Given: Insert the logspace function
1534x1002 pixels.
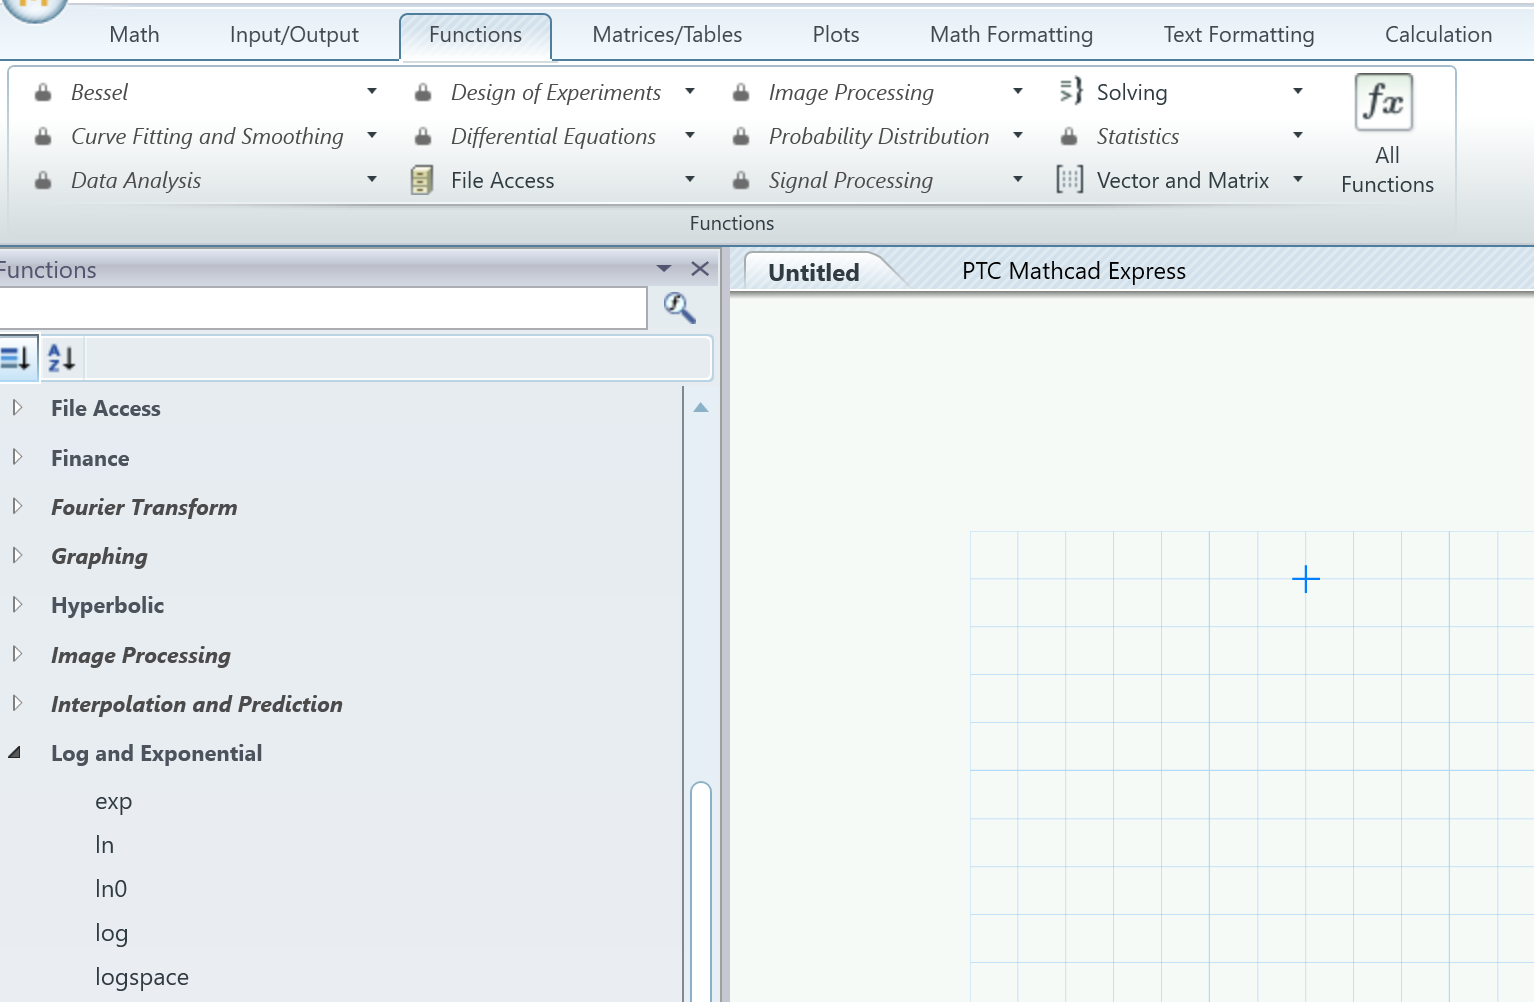Looking at the screenshot, I should (x=142, y=977).
